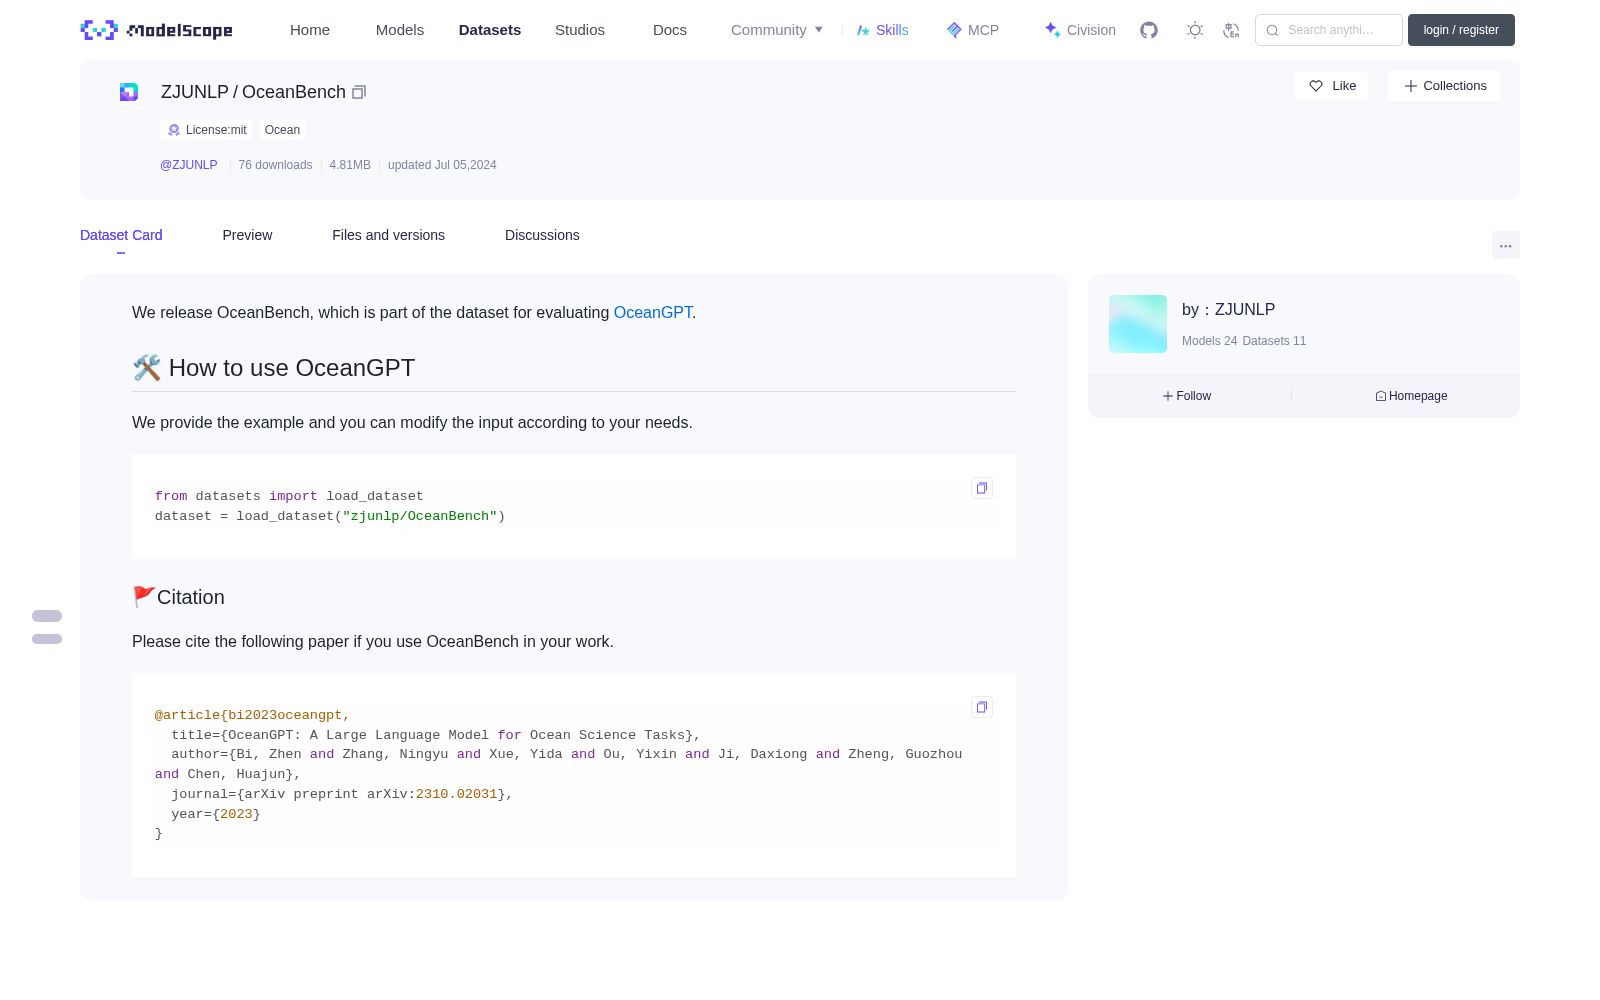This screenshot has width=1600, height=1000.
Task: Switch to the Preview tab
Action: pyautogui.click(x=247, y=235)
